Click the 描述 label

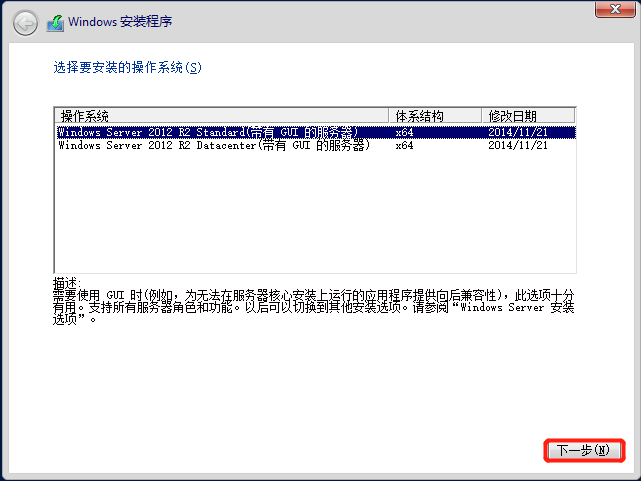[x=67, y=283]
